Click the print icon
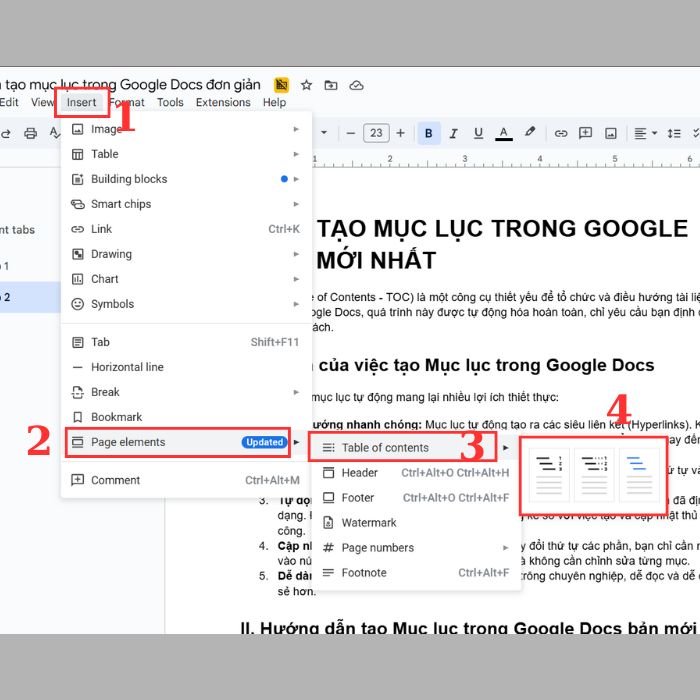The height and width of the screenshot is (700, 700). [30, 133]
